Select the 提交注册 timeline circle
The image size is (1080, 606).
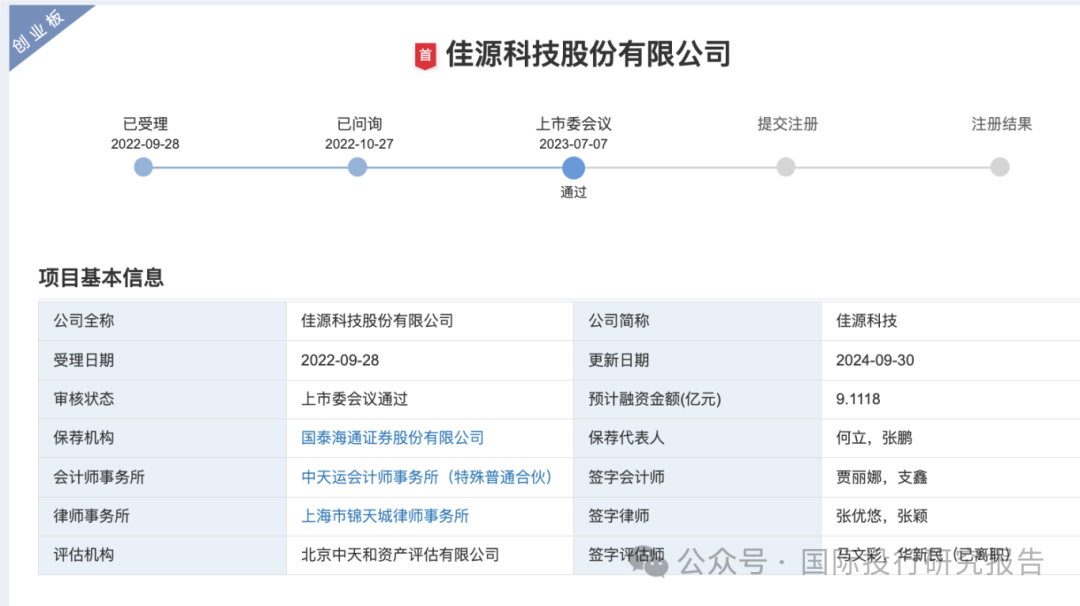(786, 167)
